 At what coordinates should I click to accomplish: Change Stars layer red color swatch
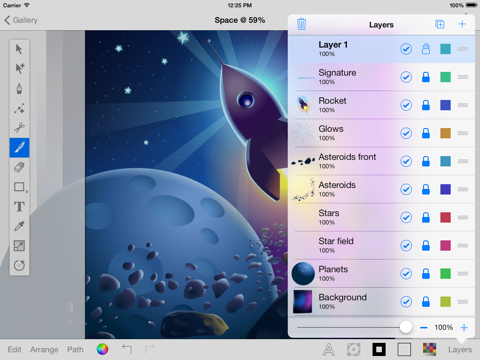[445, 217]
